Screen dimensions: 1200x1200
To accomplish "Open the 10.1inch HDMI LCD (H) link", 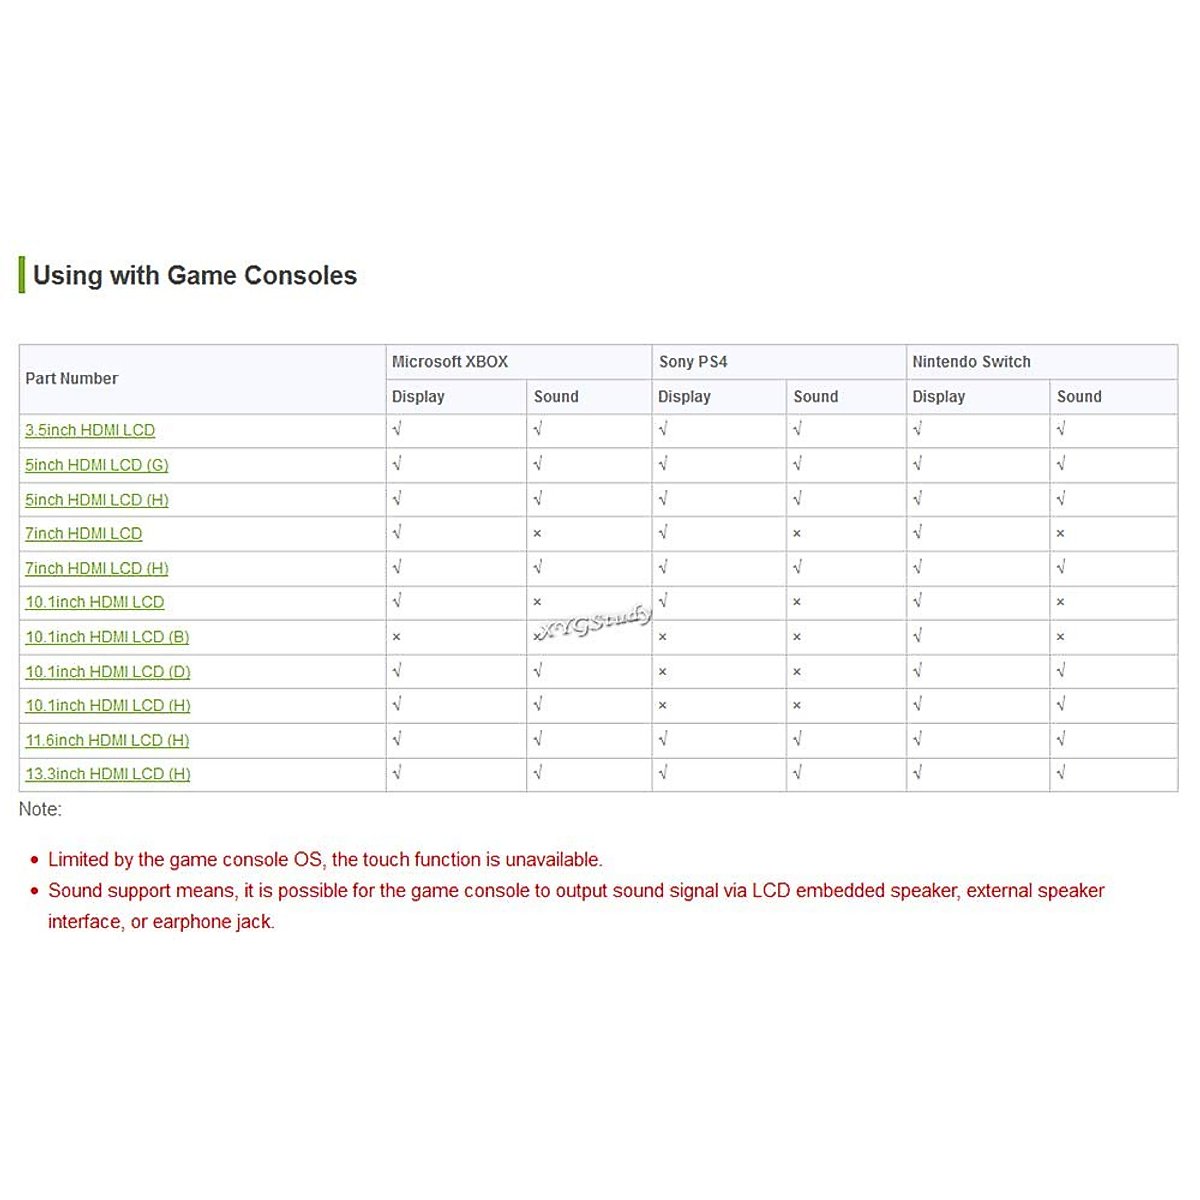I will (108, 706).
